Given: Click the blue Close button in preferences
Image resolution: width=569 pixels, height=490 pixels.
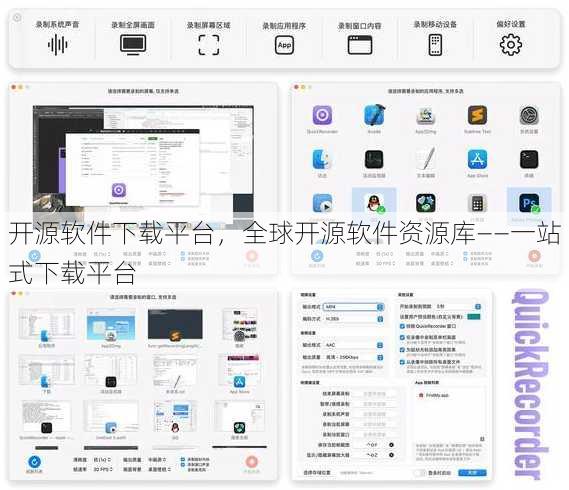Looking at the screenshot, I should [472, 473].
